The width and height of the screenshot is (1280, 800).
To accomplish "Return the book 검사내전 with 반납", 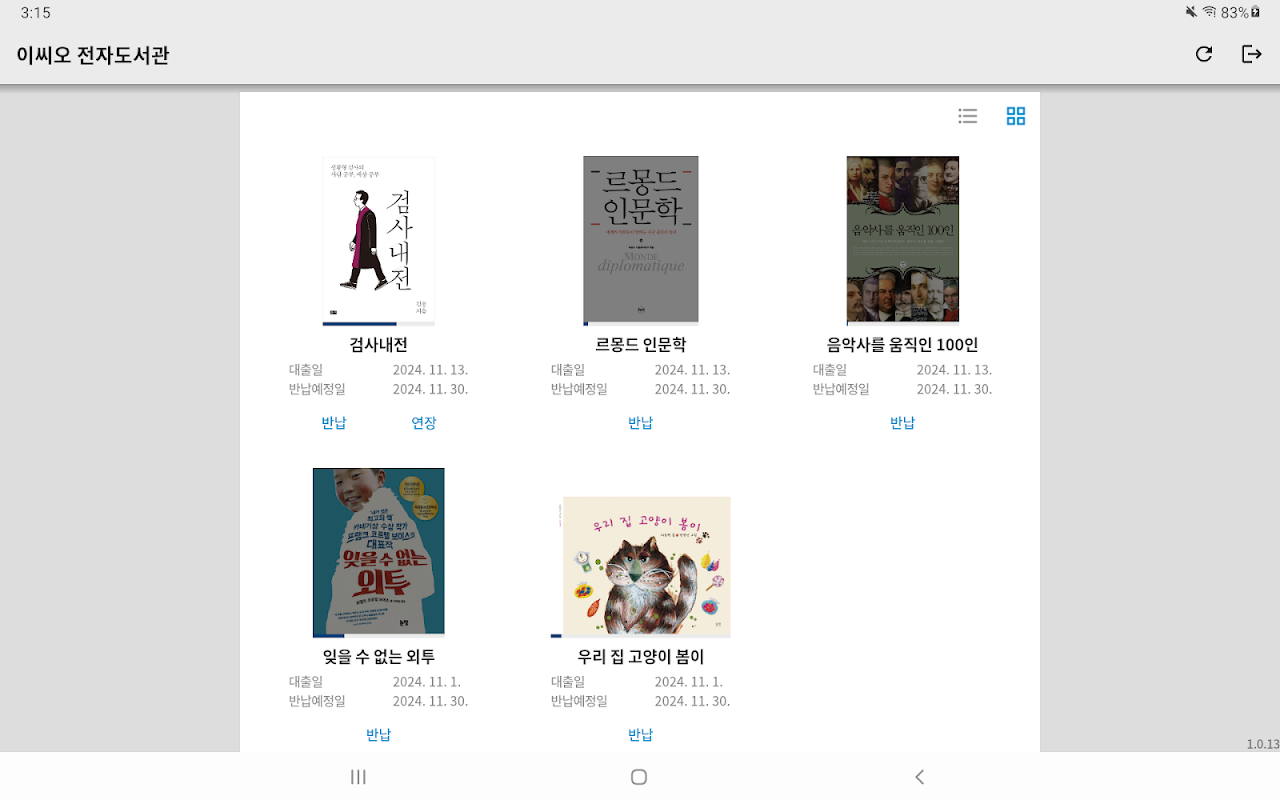I will tap(334, 423).
